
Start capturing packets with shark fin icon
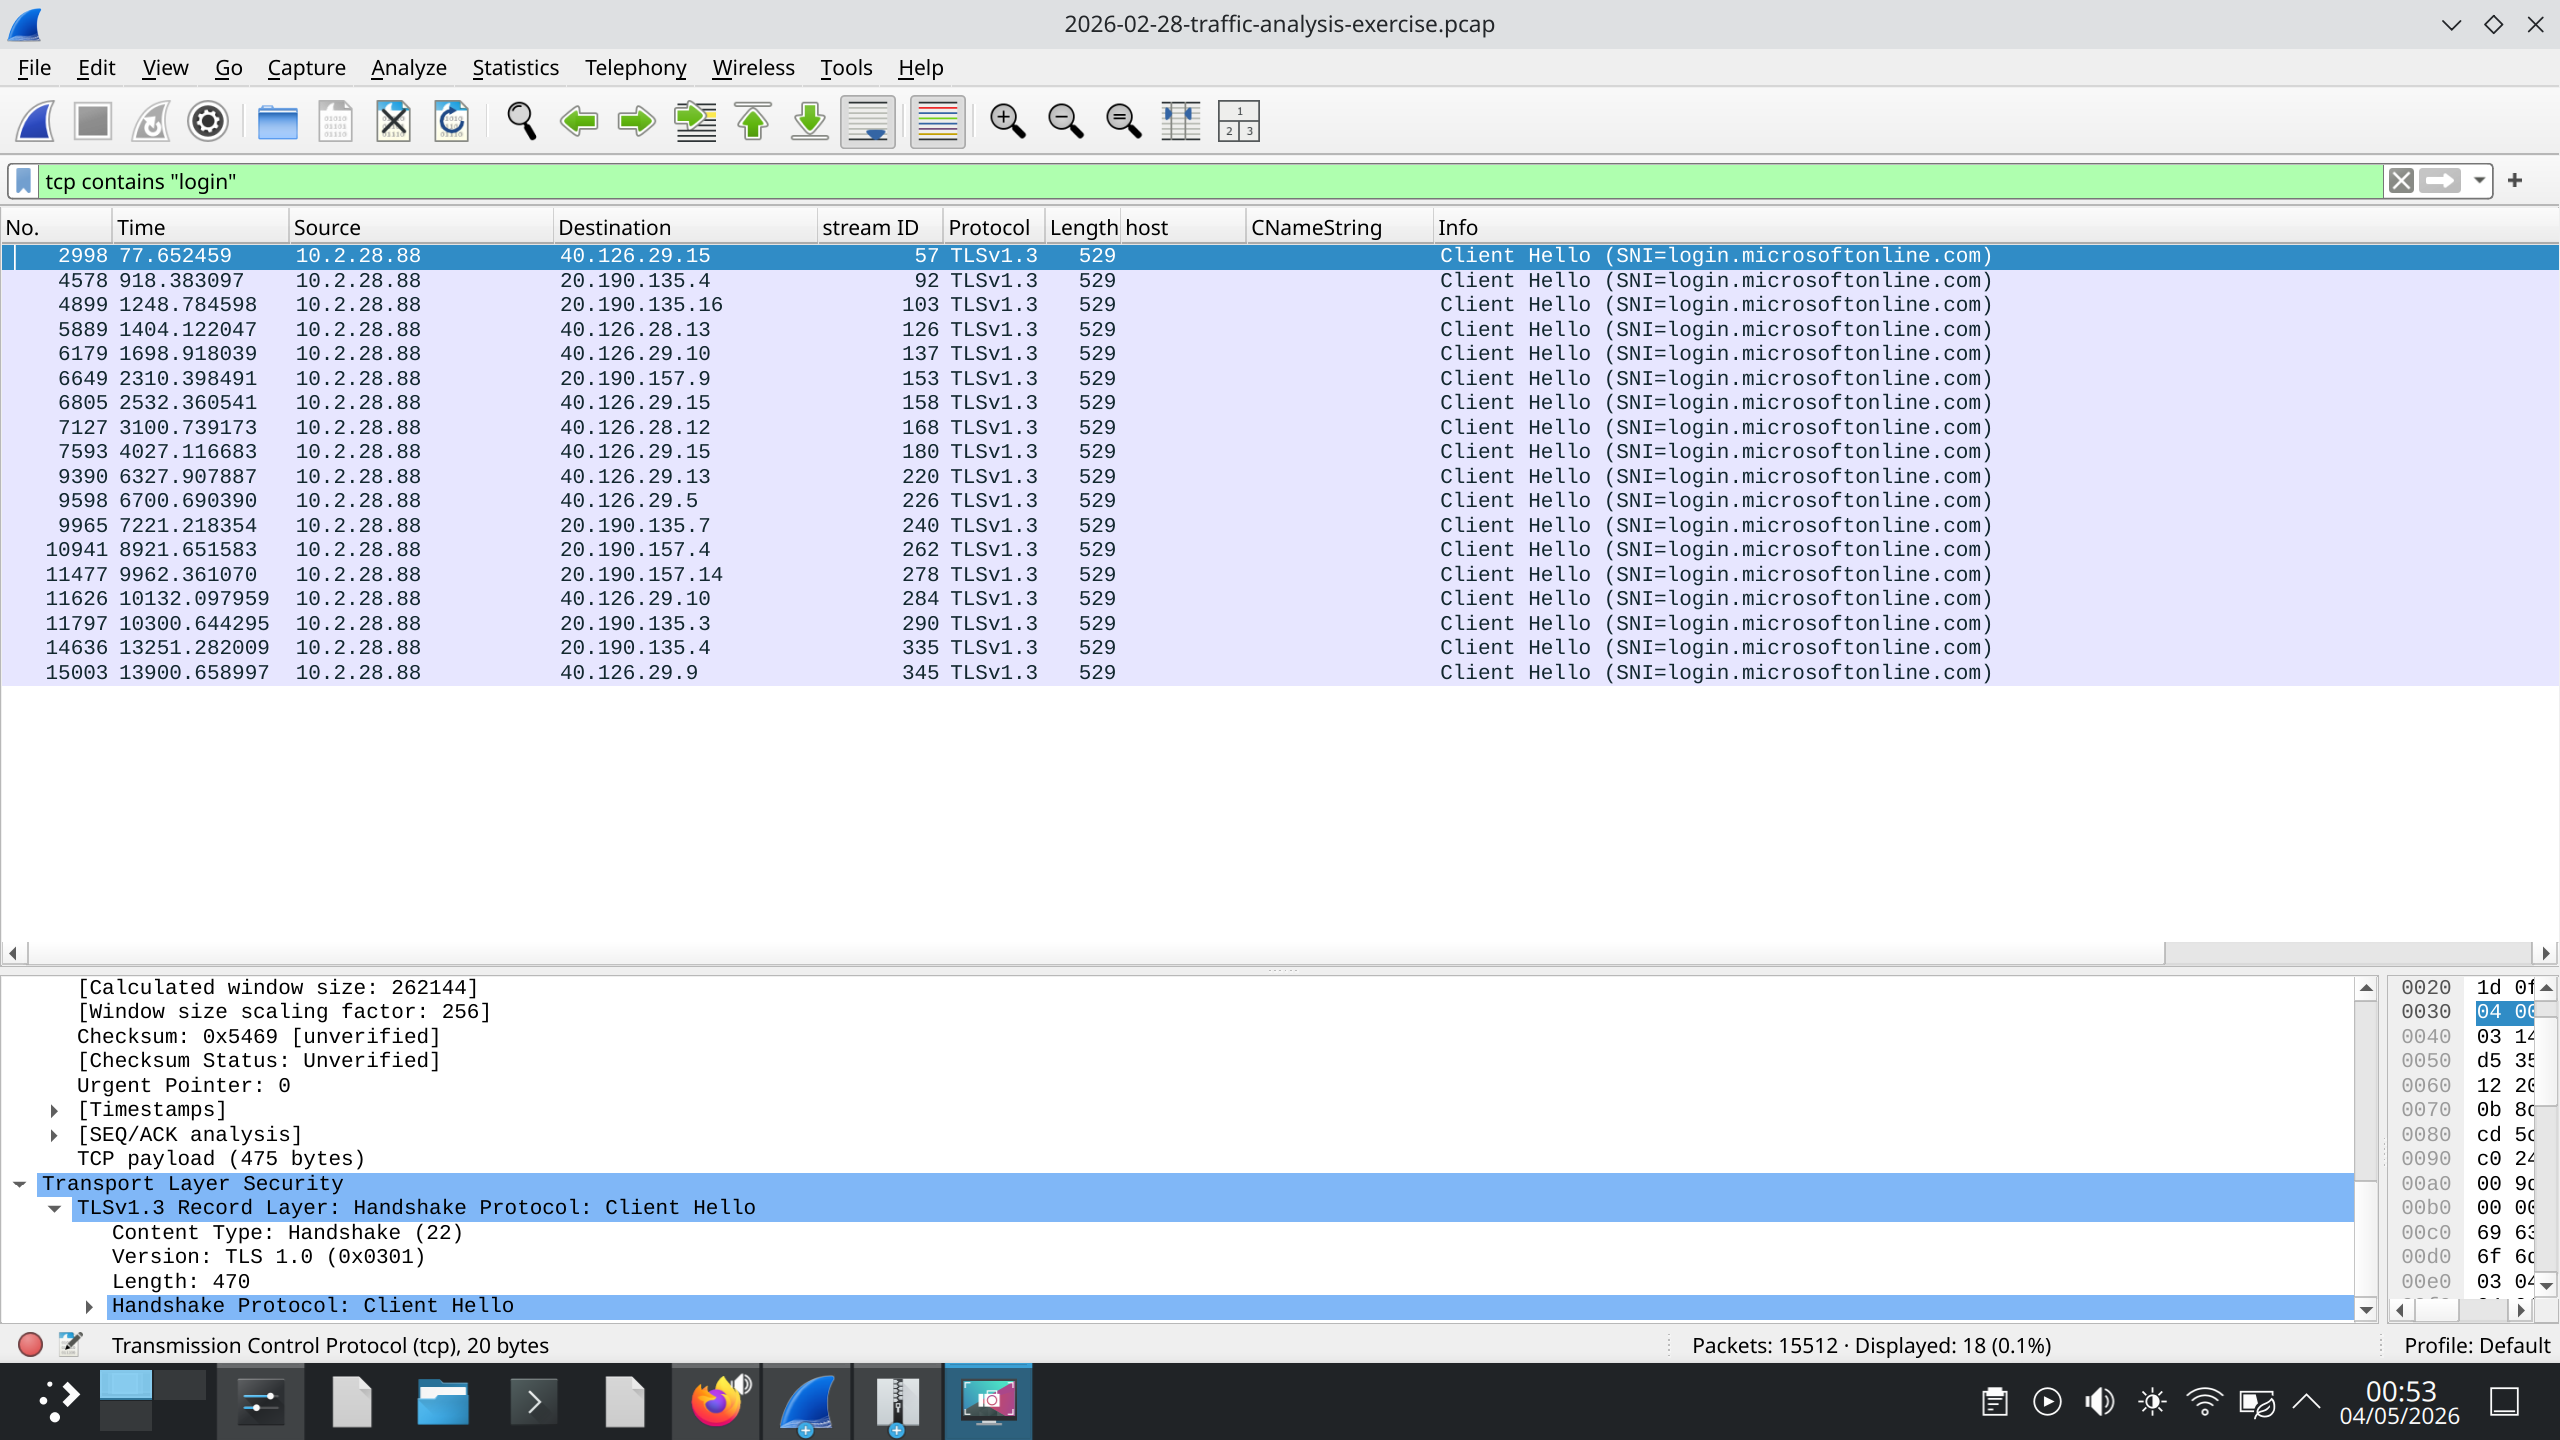coord(35,122)
